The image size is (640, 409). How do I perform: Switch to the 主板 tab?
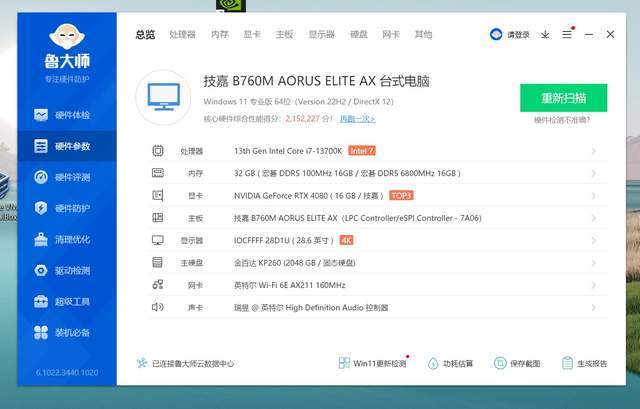[284, 35]
